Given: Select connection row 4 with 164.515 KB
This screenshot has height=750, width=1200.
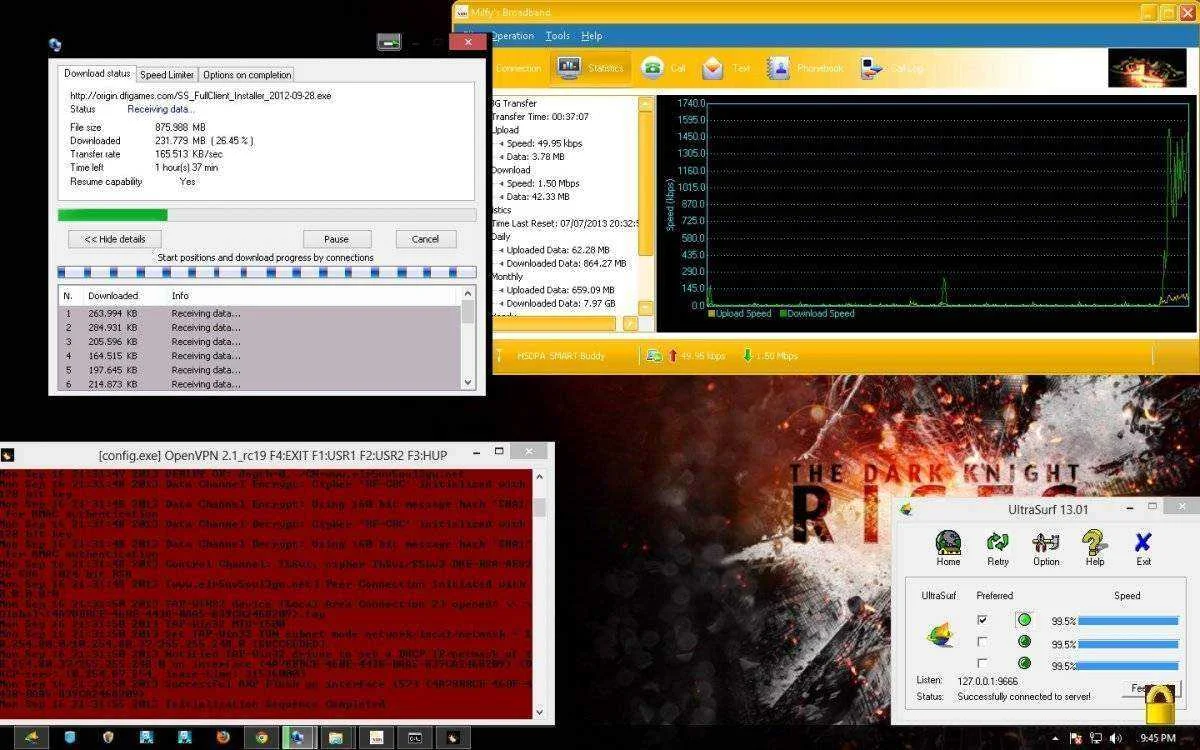Looking at the screenshot, I should (x=260, y=355).
